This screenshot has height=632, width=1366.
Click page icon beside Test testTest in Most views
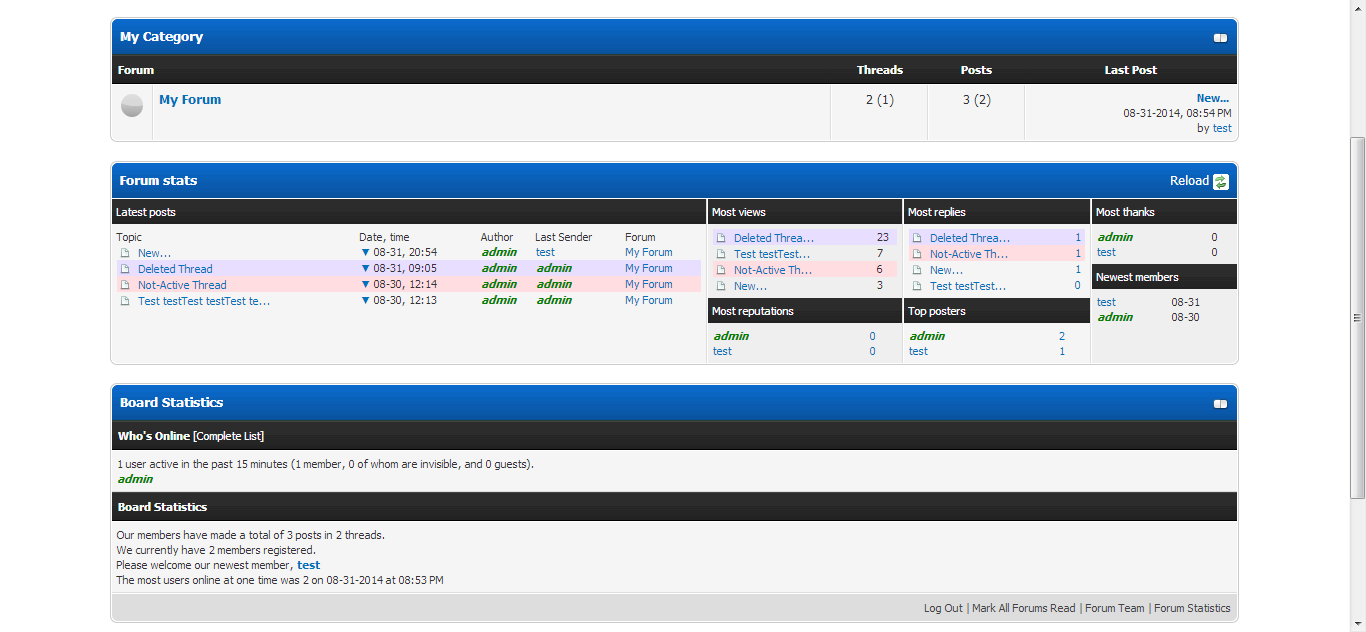tap(721, 254)
